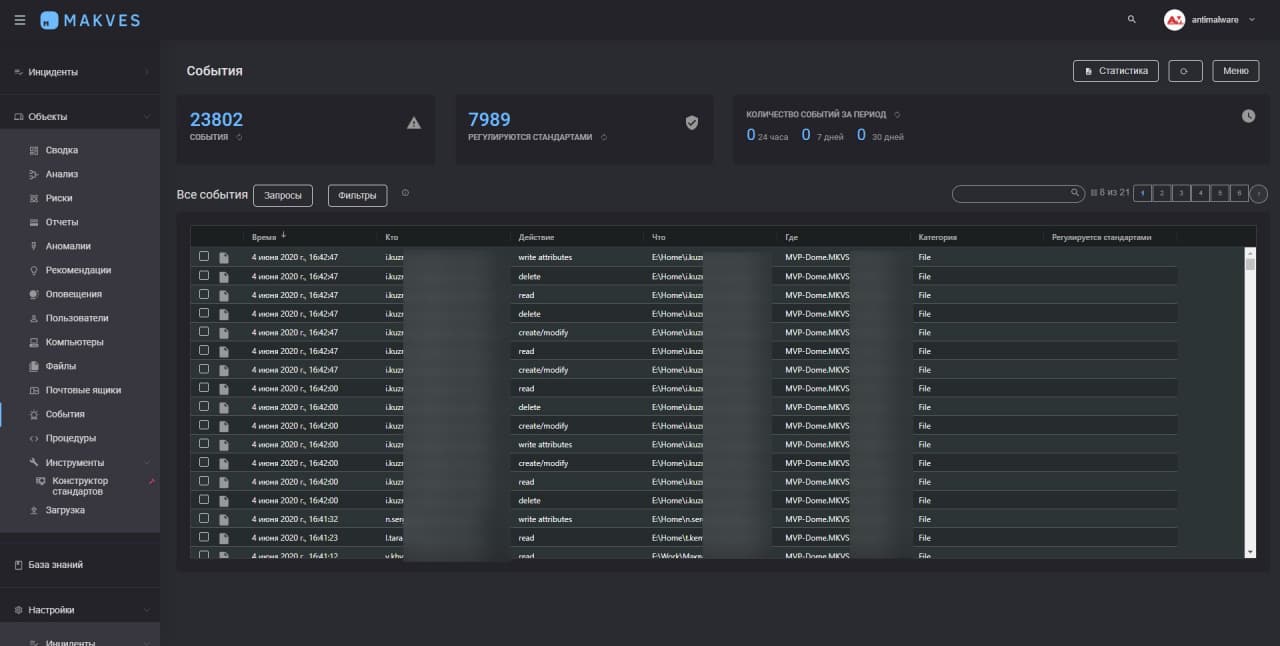Image resolution: width=1280 pixels, height=646 pixels.
Task: Click the clock icon on the period card
Action: 1248,116
